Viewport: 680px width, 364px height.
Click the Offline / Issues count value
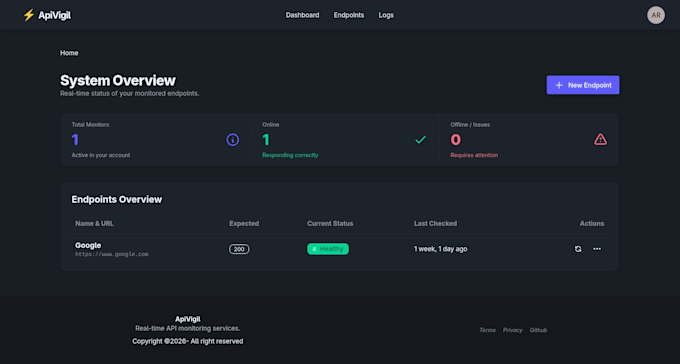[455, 140]
